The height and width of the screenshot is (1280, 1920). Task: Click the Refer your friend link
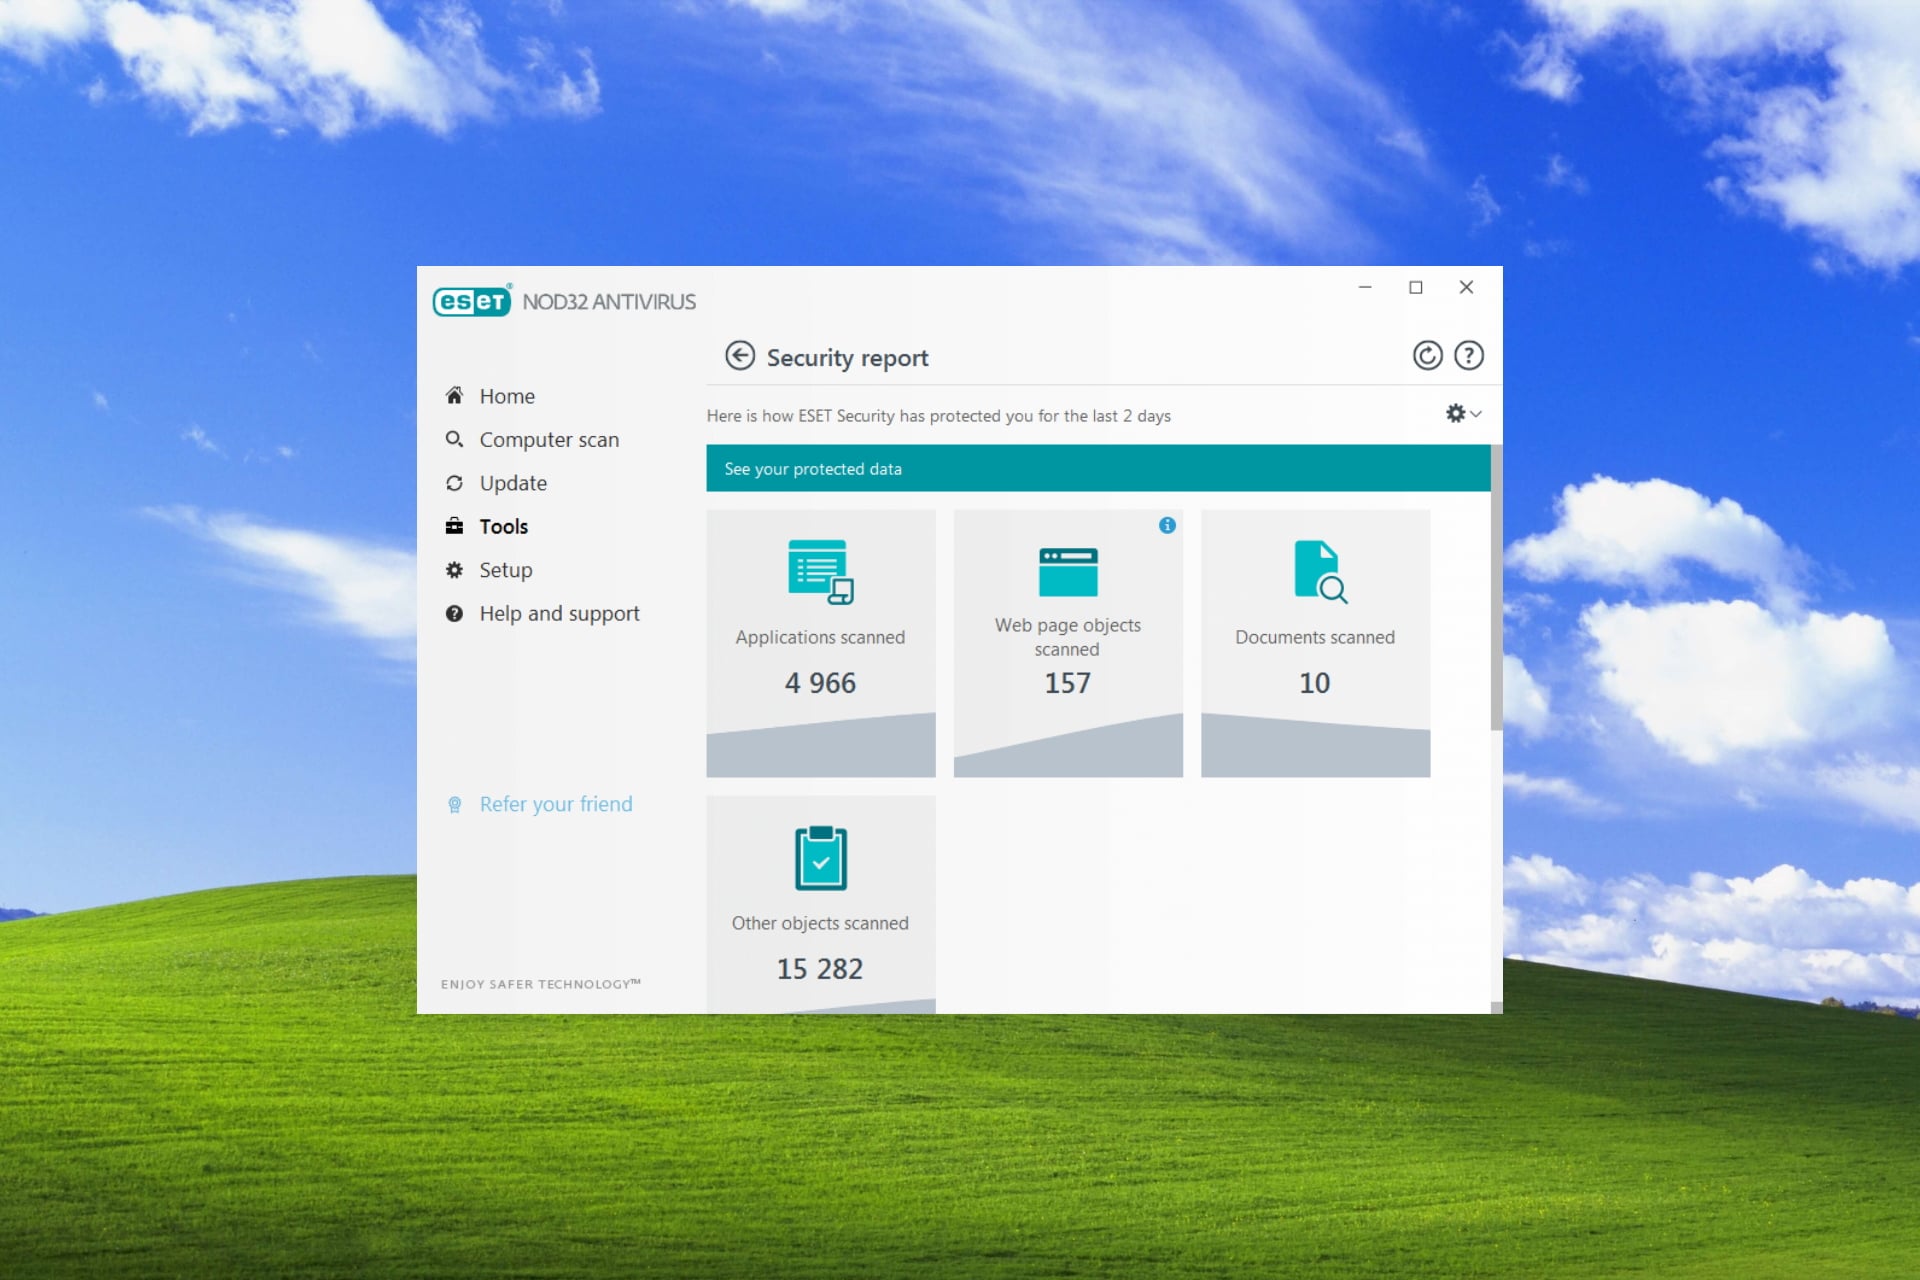pyautogui.click(x=555, y=804)
